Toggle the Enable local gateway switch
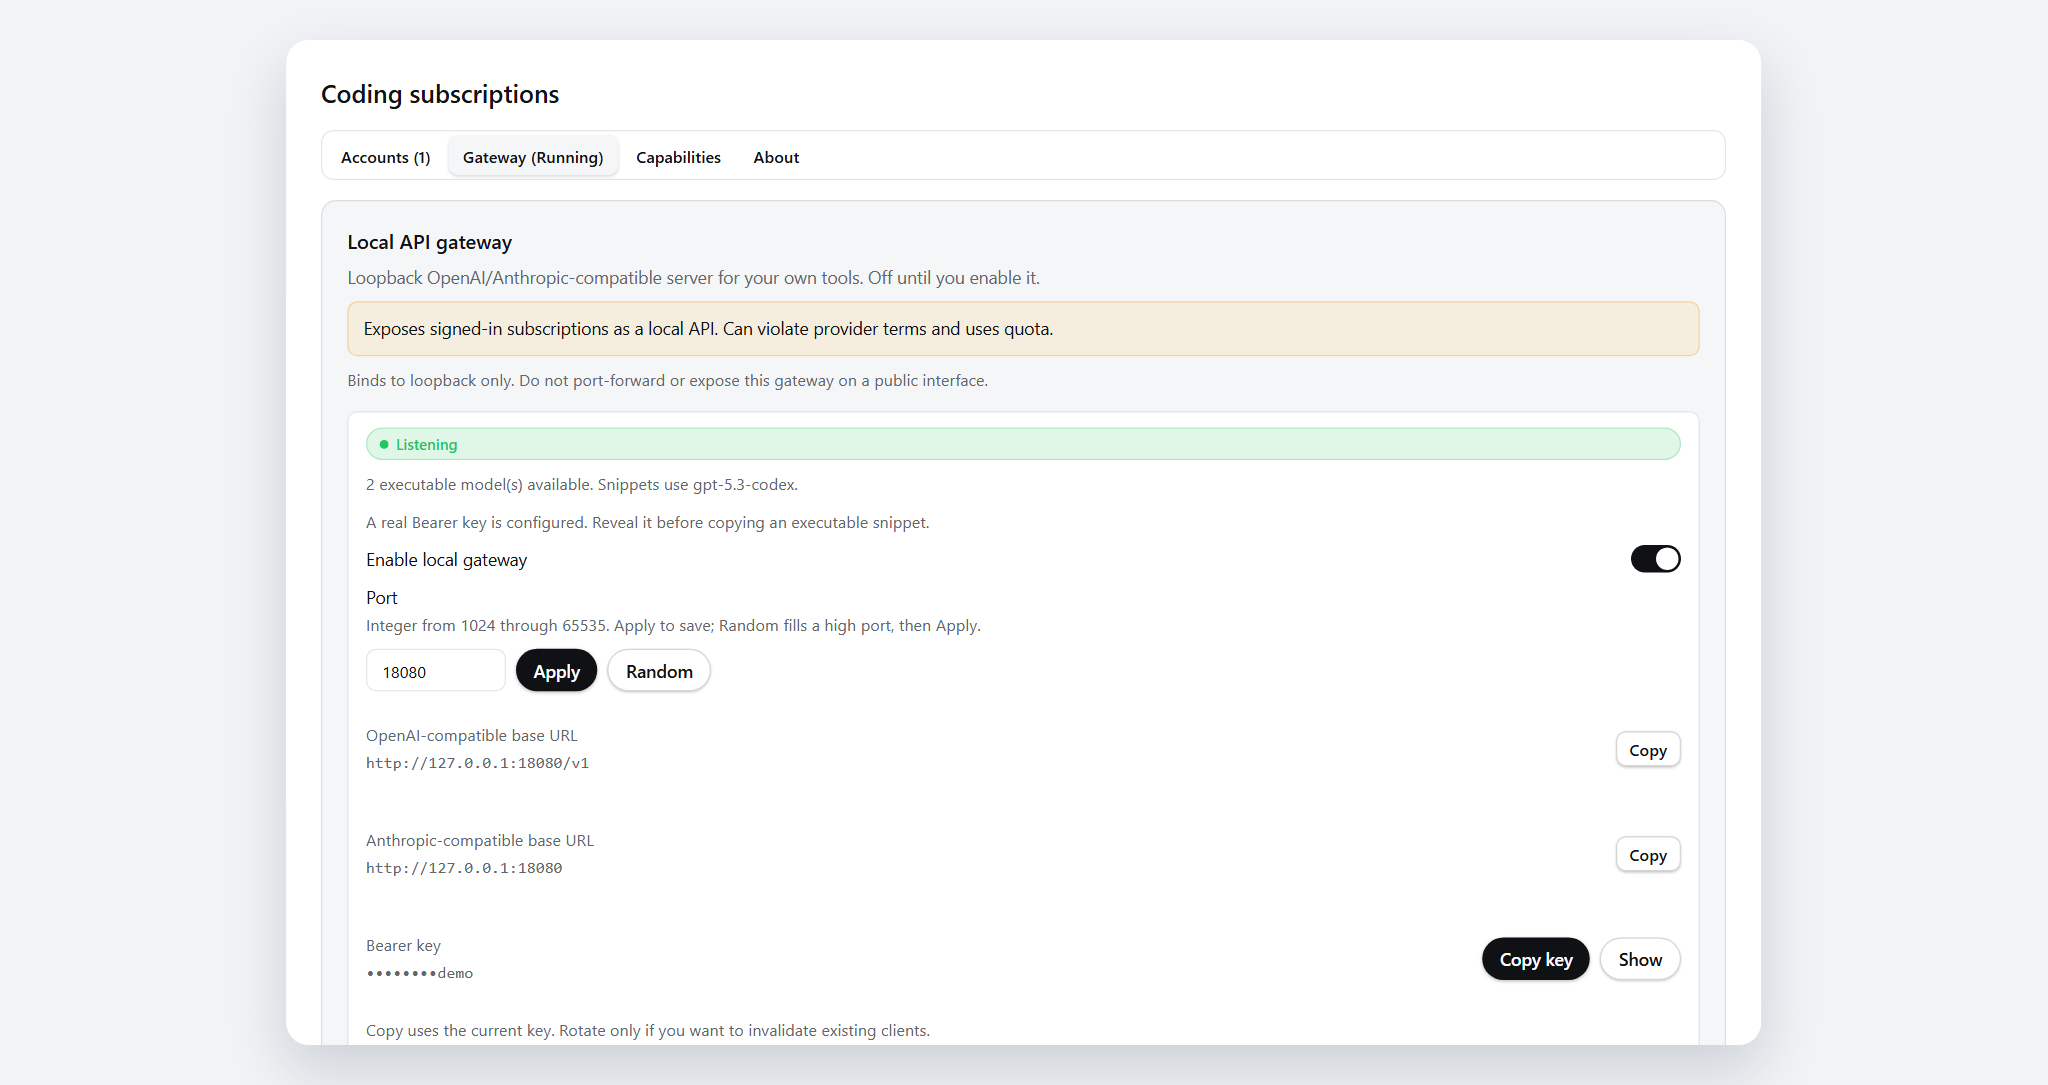The width and height of the screenshot is (2048, 1085). pyautogui.click(x=1655, y=559)
